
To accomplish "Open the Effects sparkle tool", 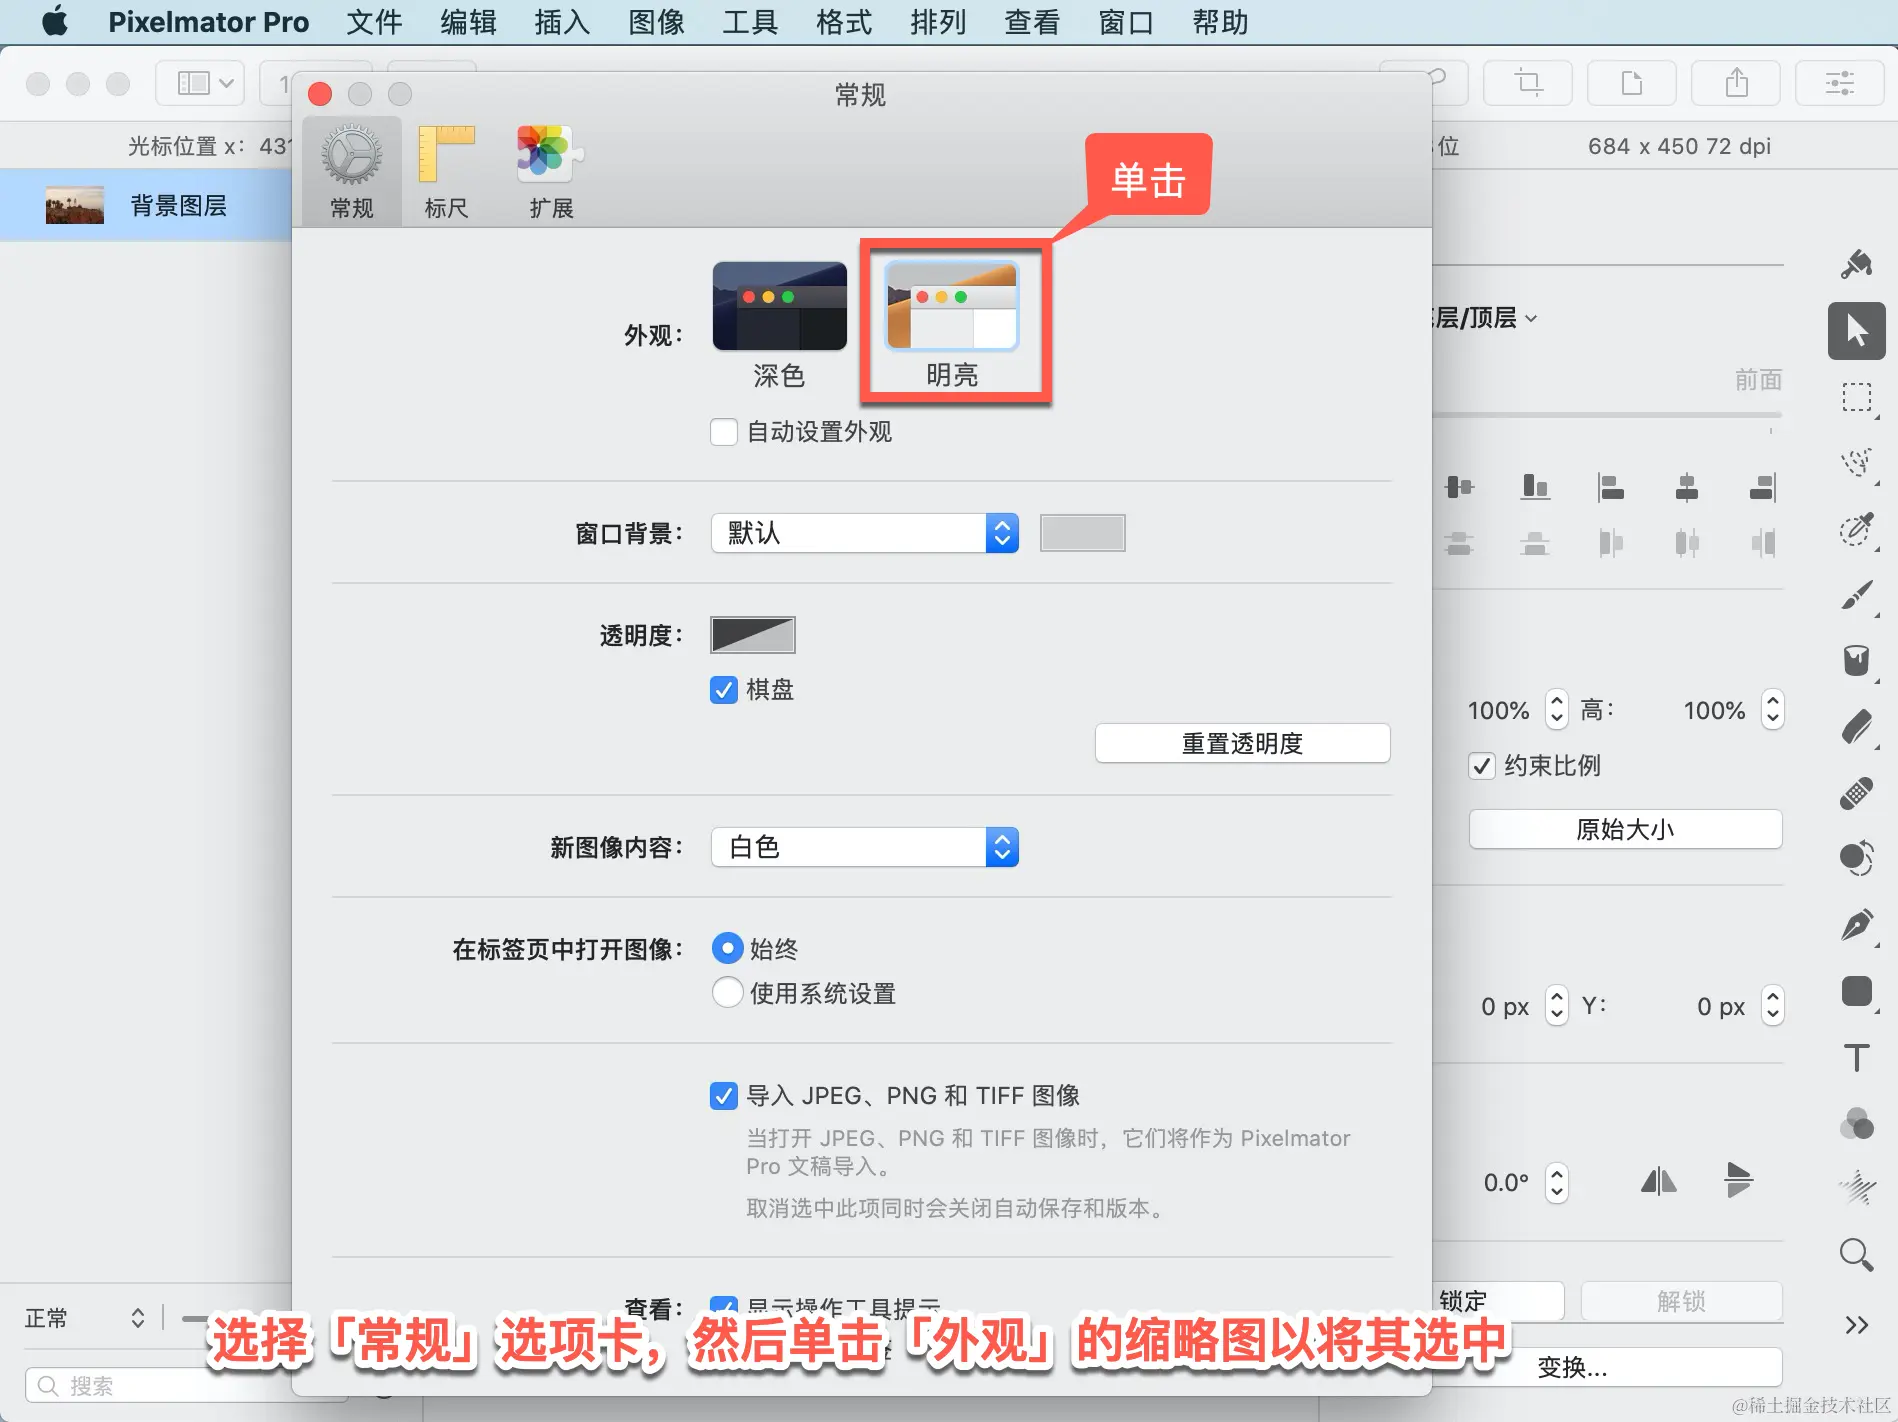I will (x=1856, y=1188).
